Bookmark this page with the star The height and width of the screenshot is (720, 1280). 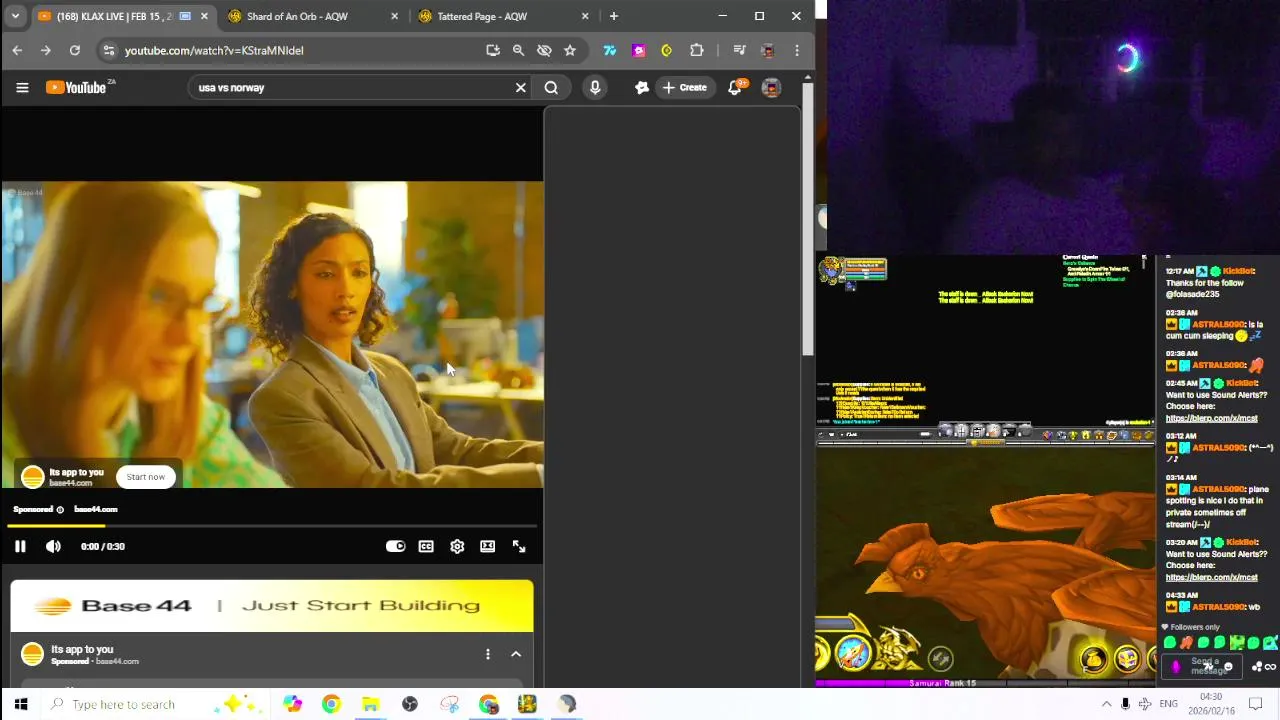[x=570, y=50]
